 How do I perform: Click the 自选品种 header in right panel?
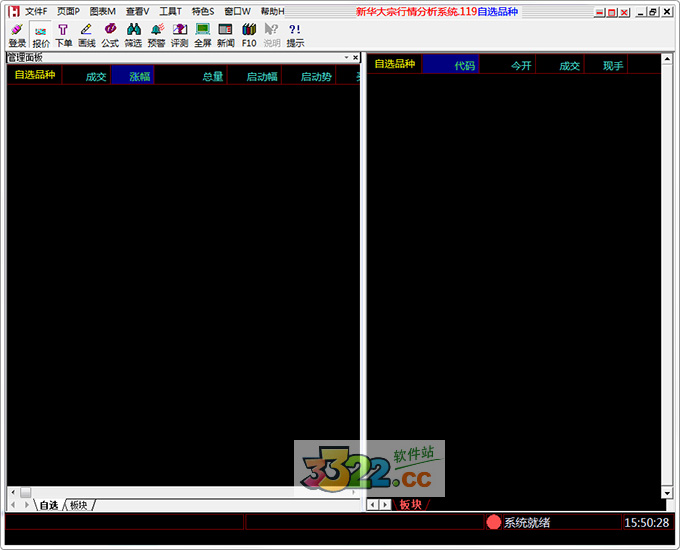point(395,64)
